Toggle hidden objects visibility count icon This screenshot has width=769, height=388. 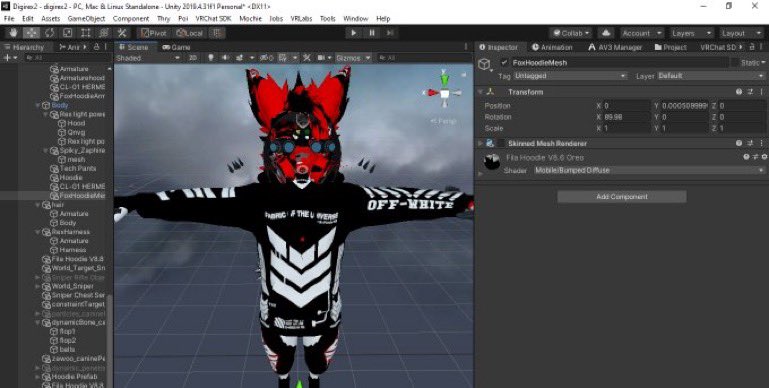point(266,58)
